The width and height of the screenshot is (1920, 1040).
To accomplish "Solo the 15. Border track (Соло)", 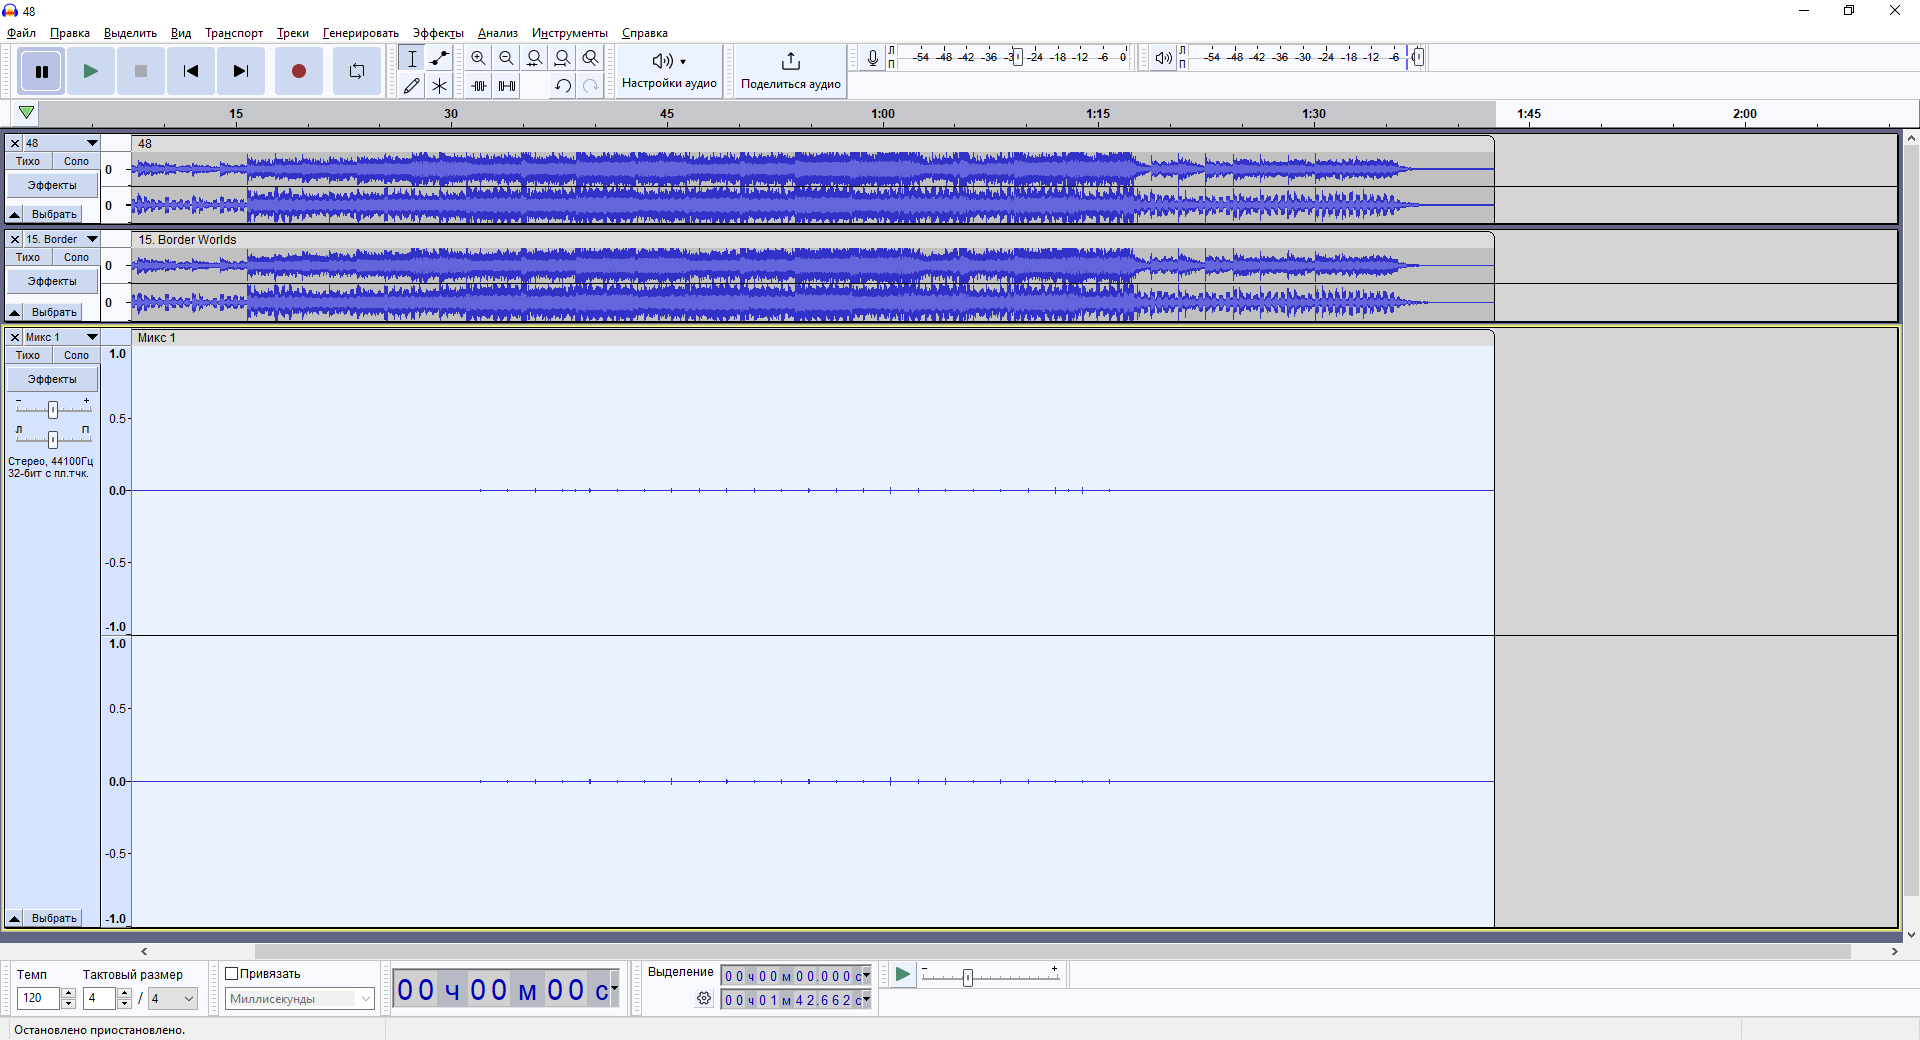I will (76, 257).
